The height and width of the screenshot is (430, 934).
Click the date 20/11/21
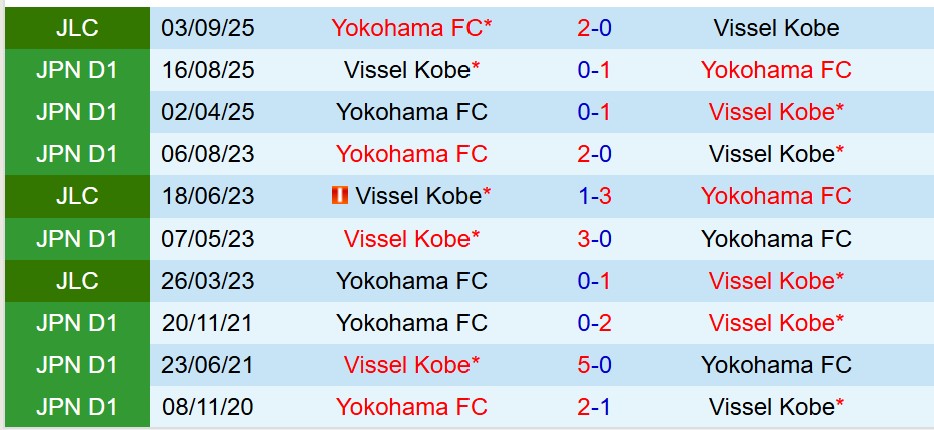(x=208, y=323)
